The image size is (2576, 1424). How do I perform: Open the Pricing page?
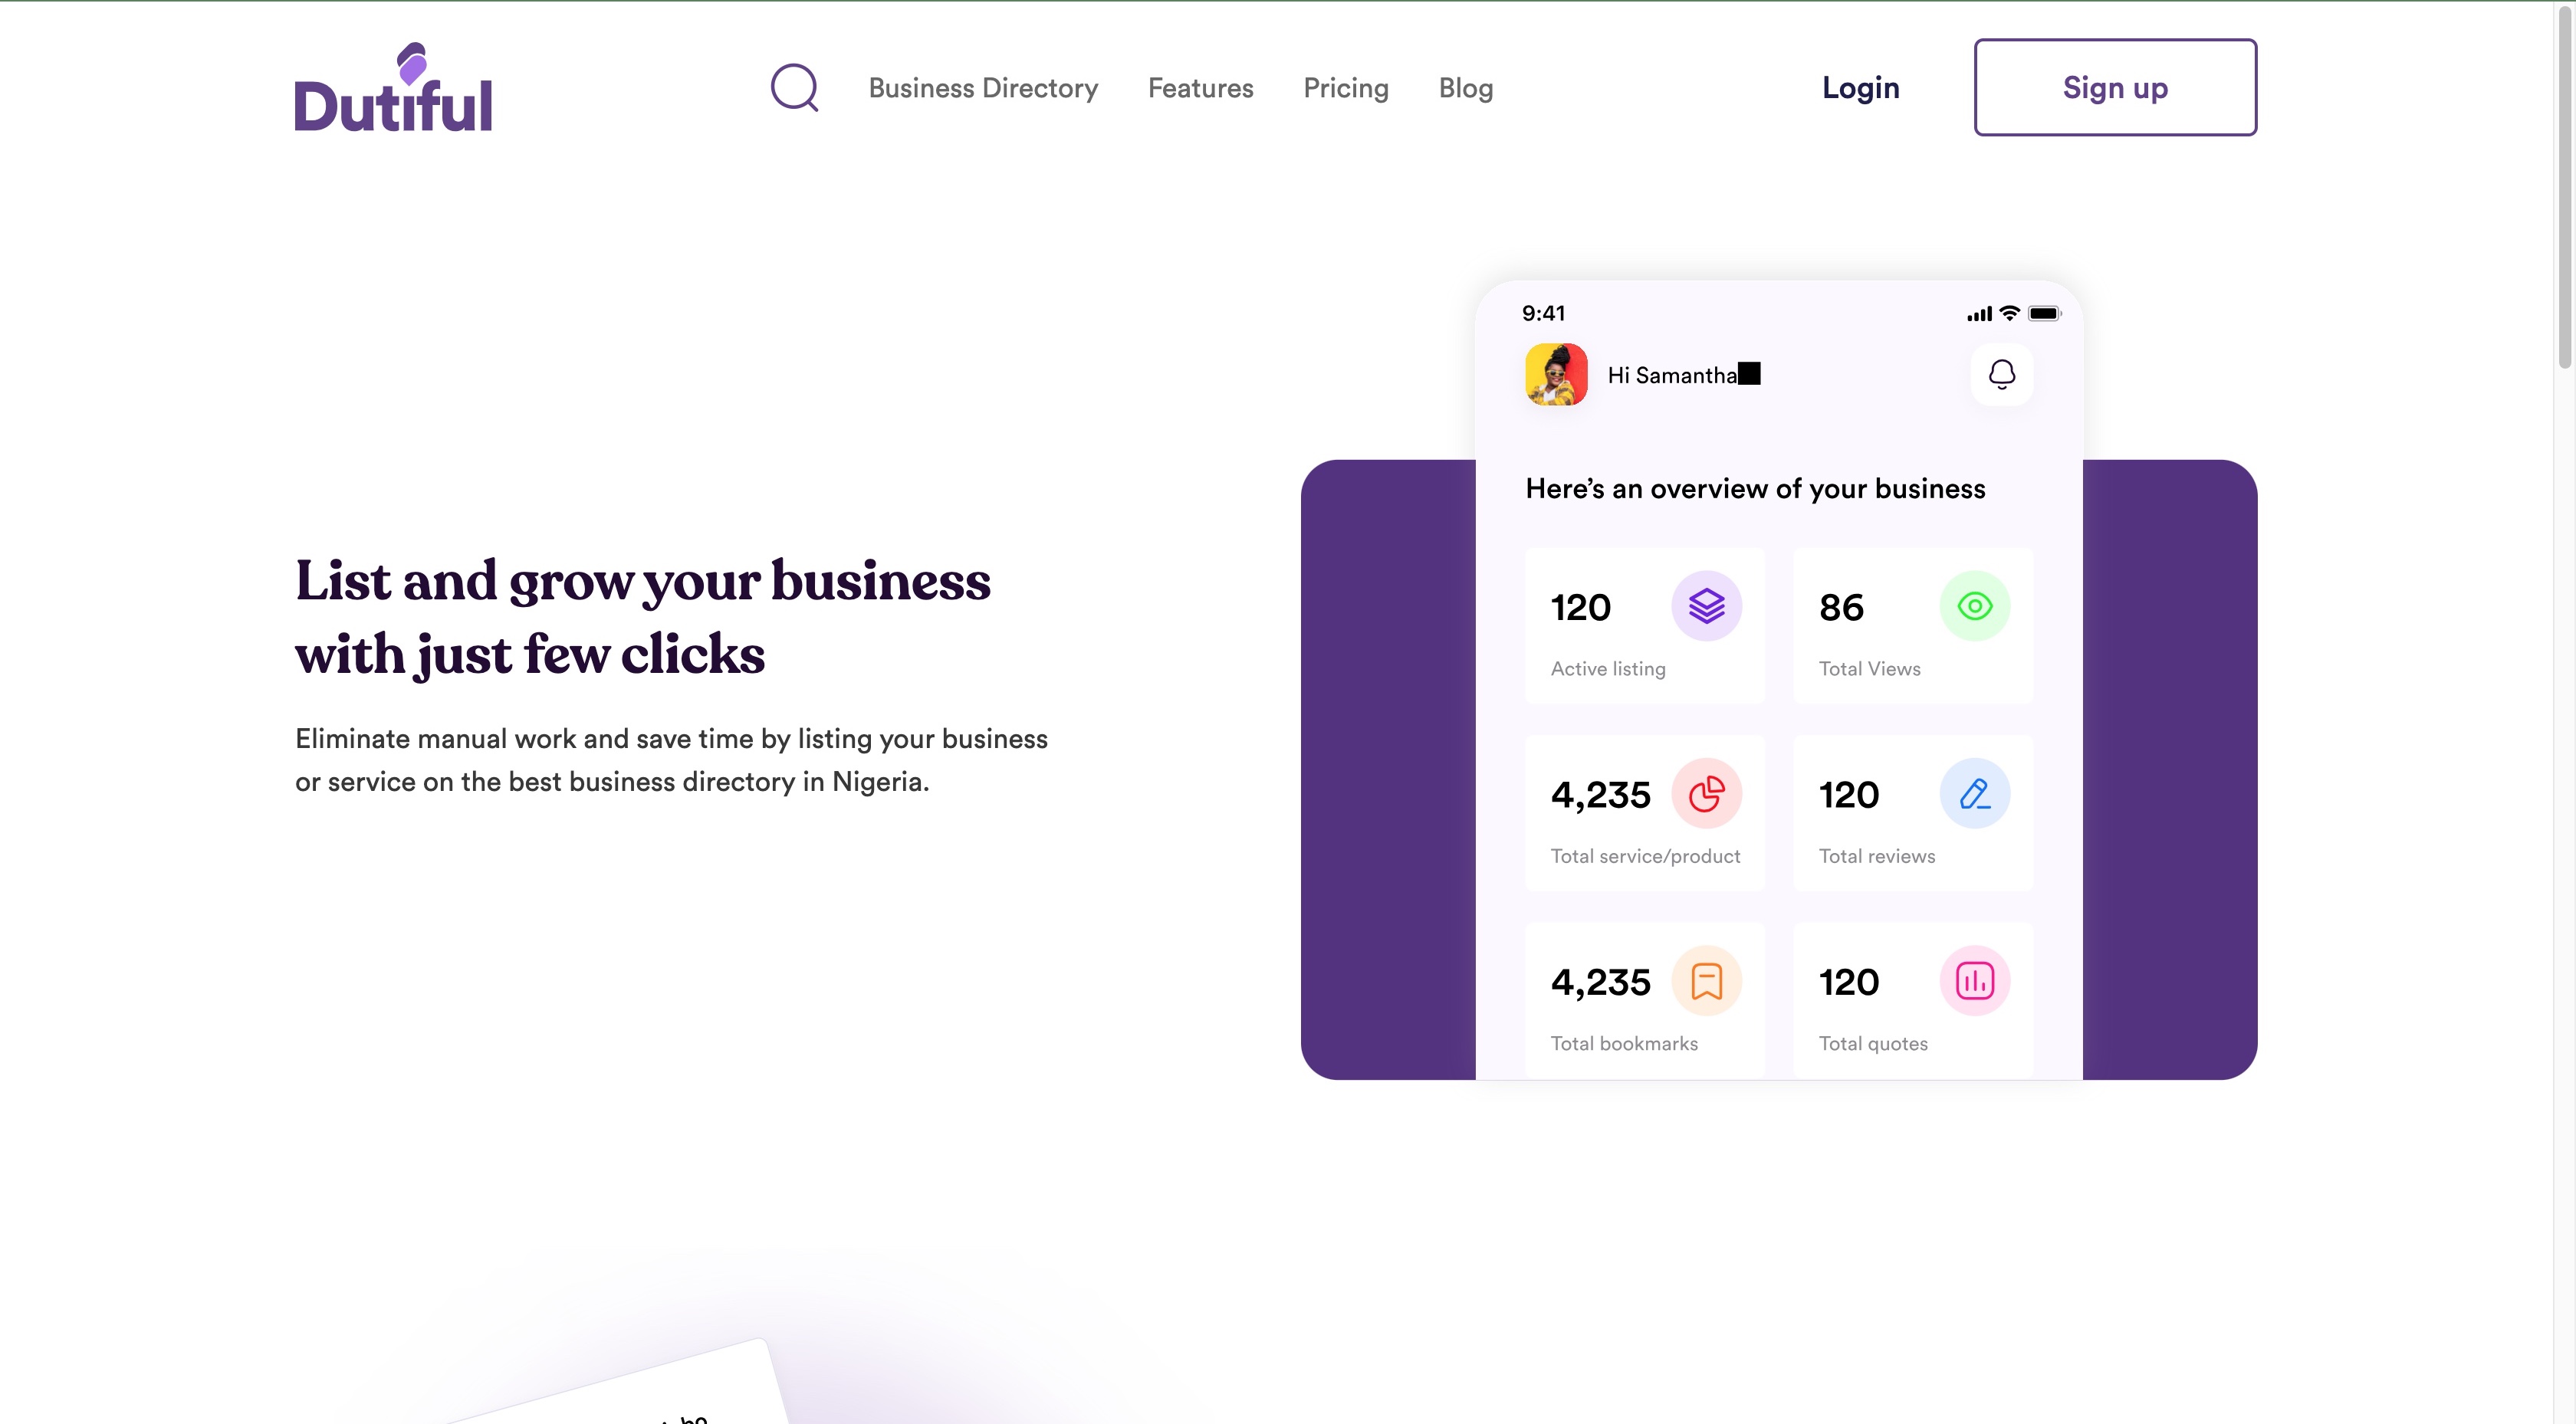tap(1345, 88)
